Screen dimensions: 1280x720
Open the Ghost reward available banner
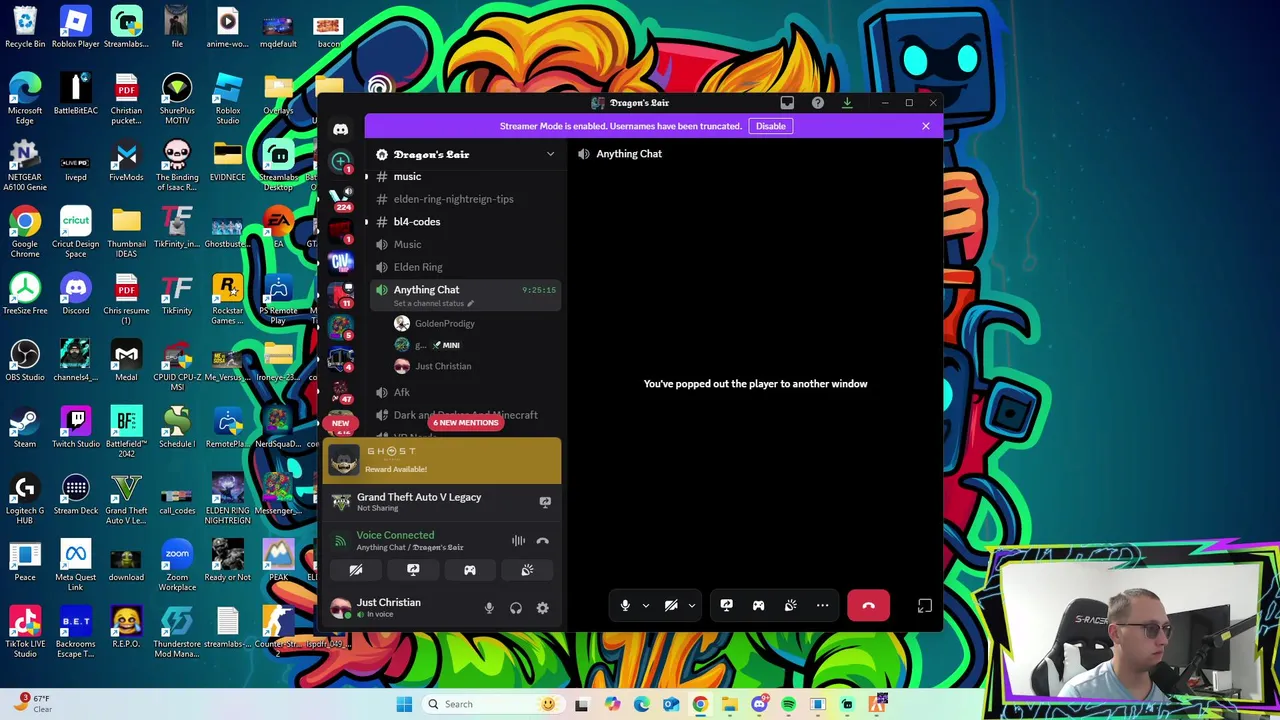(442, 460)
